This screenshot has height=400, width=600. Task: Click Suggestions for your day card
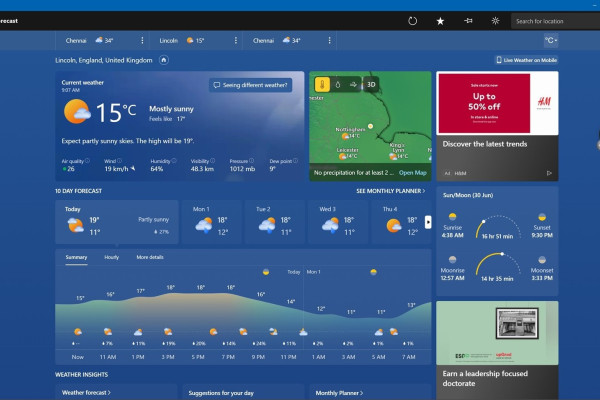pos(243,392)
